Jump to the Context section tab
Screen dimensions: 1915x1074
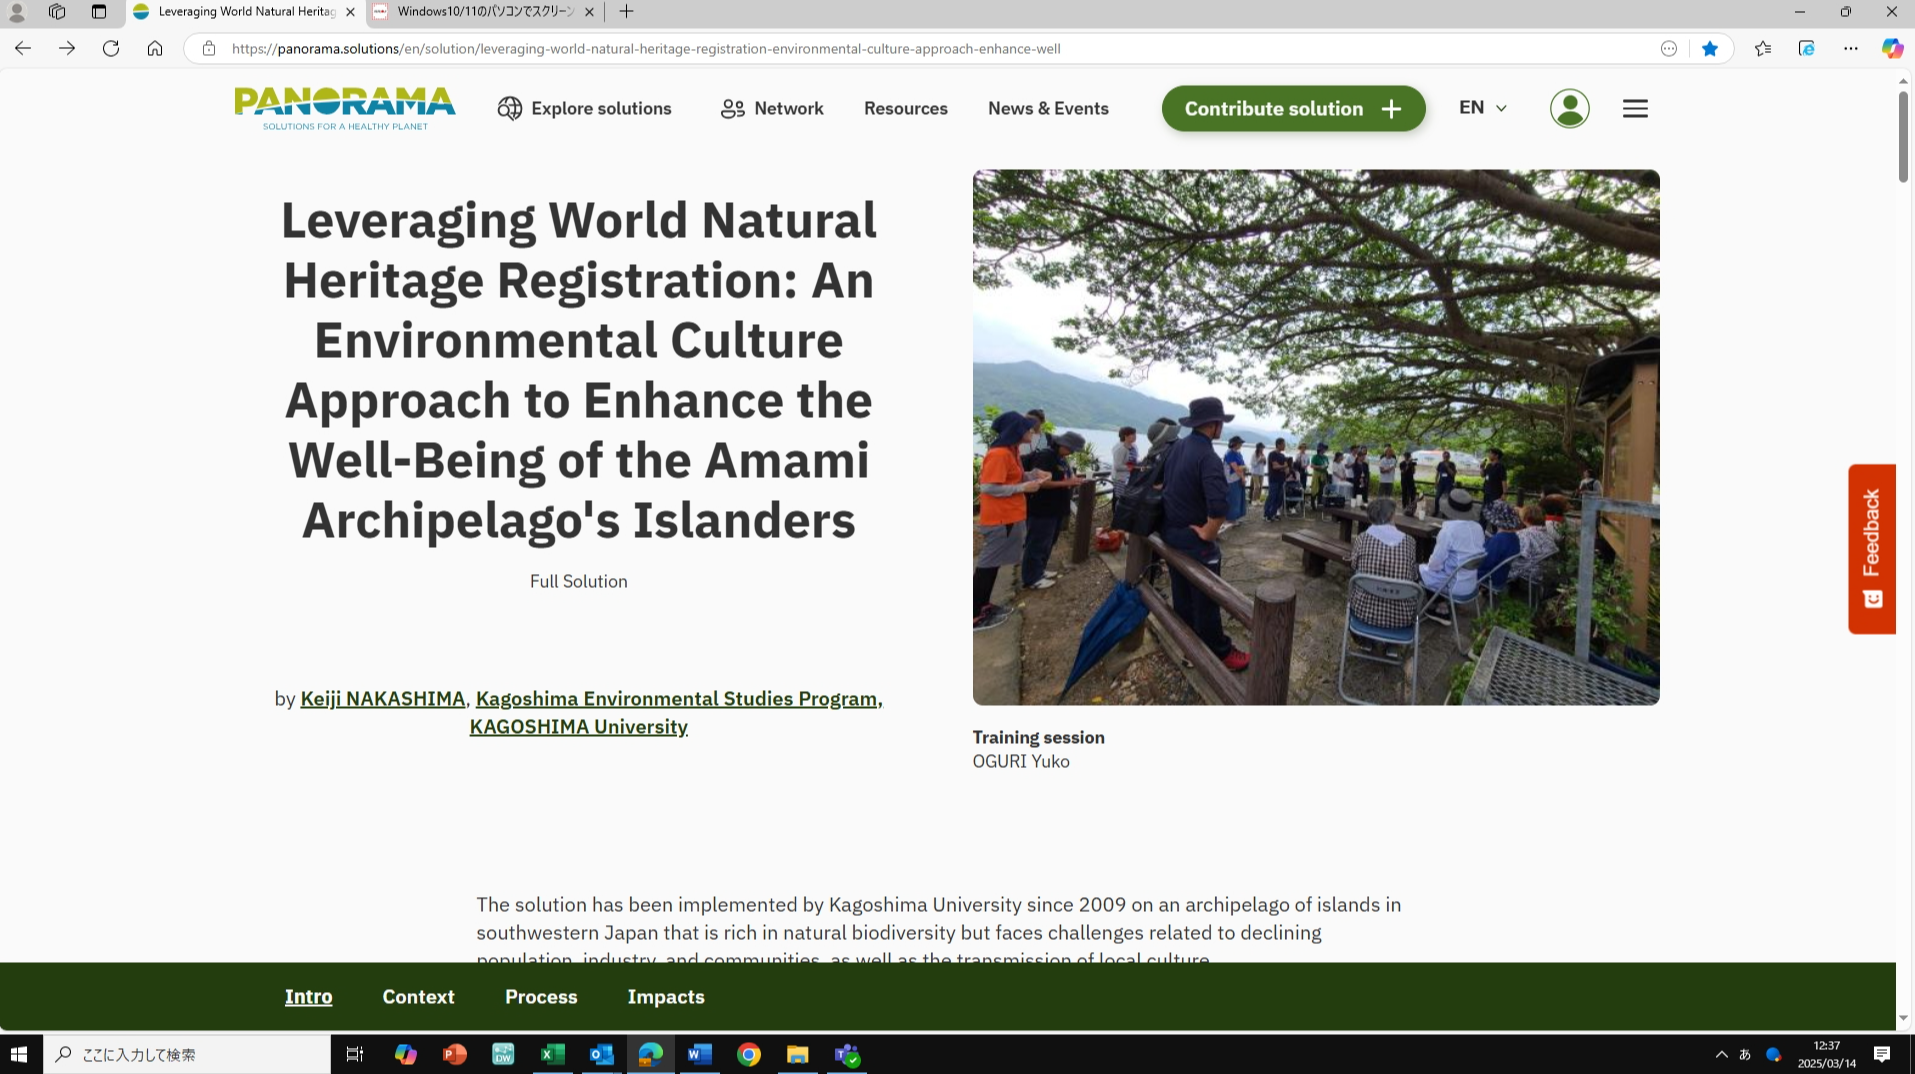tap(418, 996)
